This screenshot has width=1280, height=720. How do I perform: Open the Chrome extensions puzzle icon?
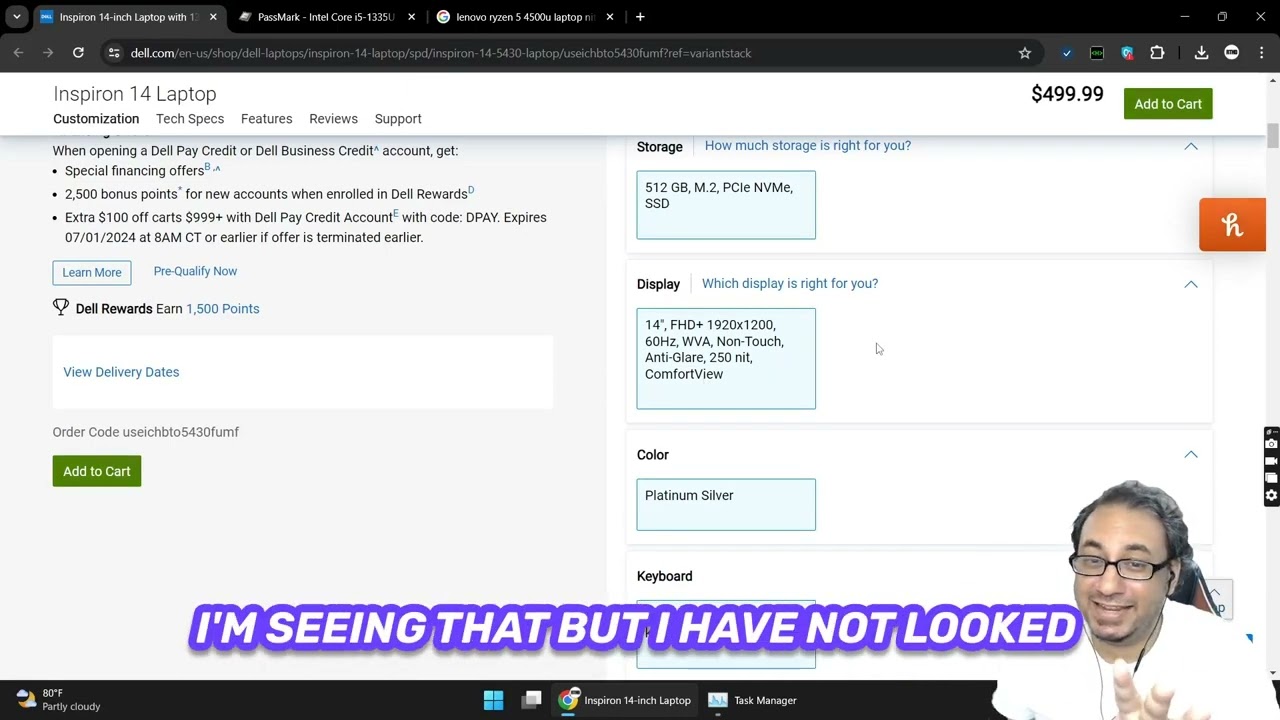[1157, 53]
